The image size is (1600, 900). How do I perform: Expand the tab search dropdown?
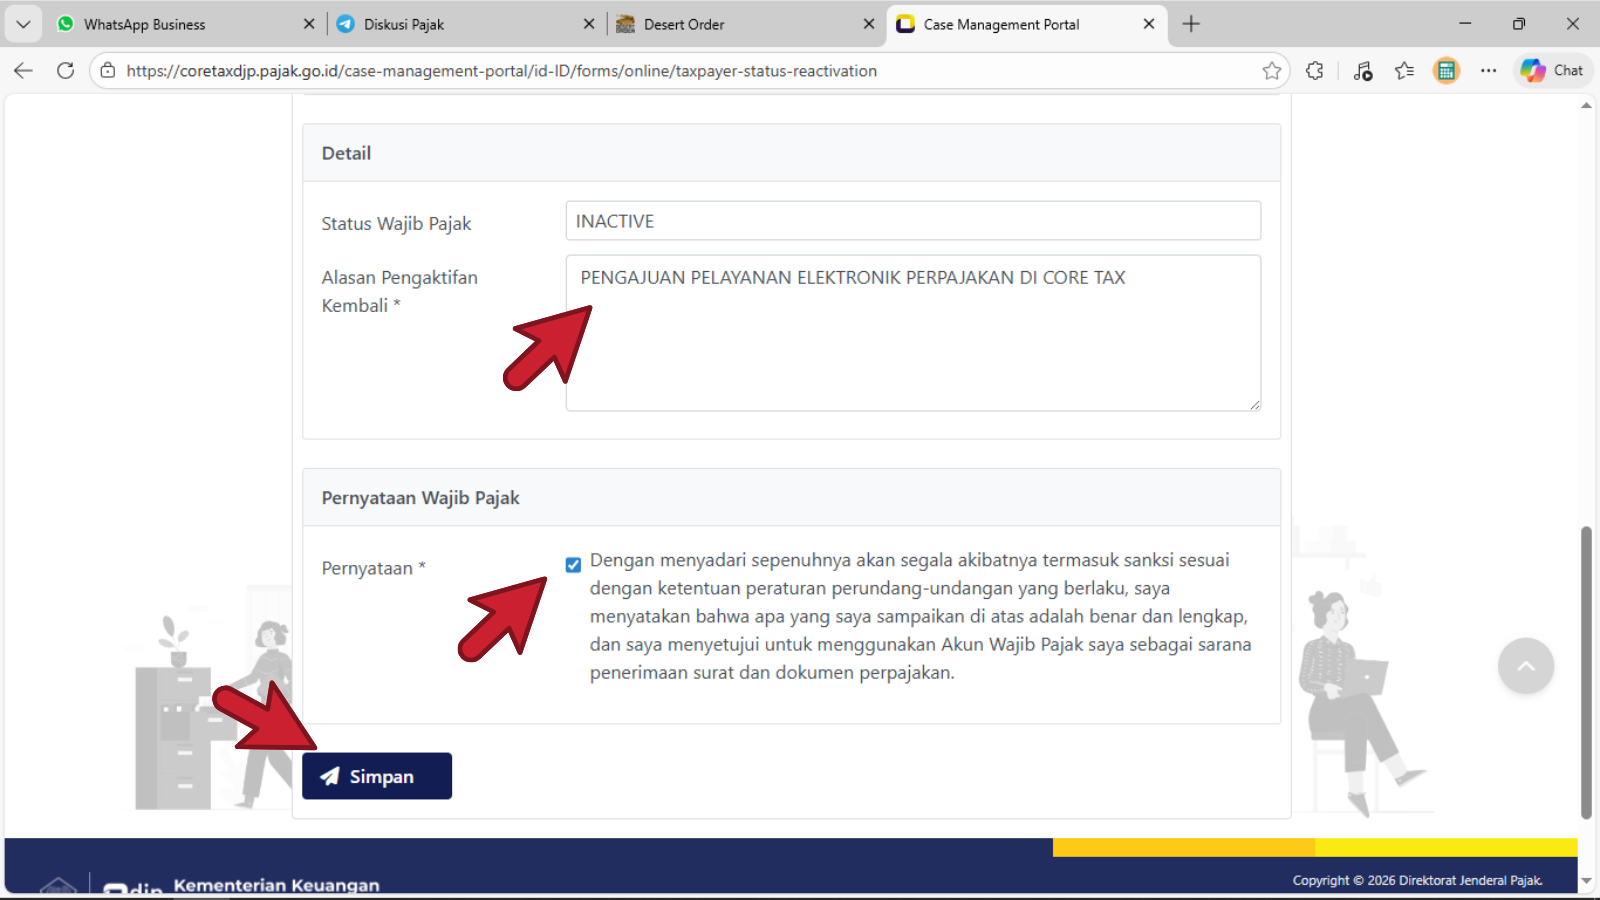pos(23,24)
